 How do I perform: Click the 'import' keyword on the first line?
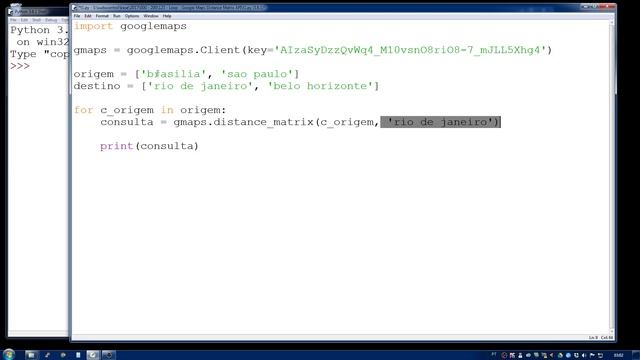(93, 26)
